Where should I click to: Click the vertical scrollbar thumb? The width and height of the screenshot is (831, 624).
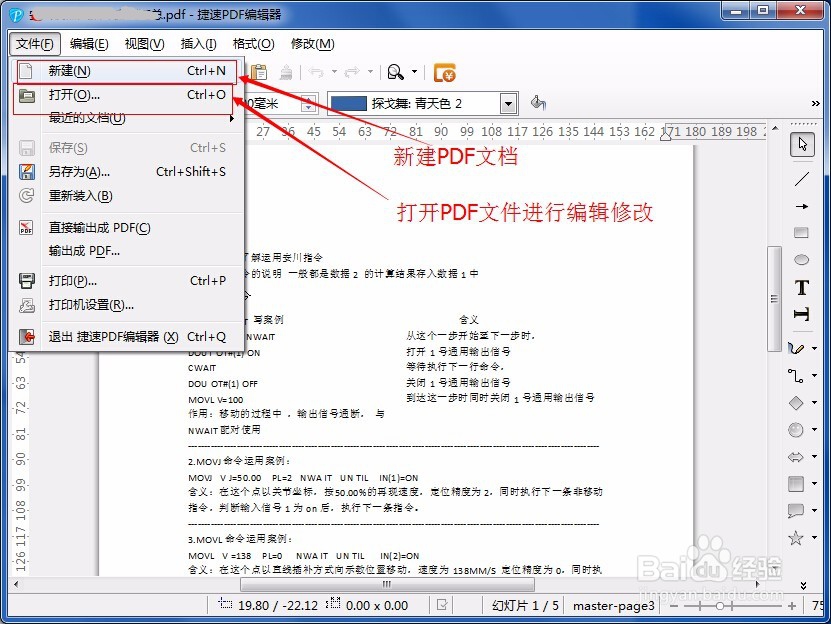(x=774, y=298)
